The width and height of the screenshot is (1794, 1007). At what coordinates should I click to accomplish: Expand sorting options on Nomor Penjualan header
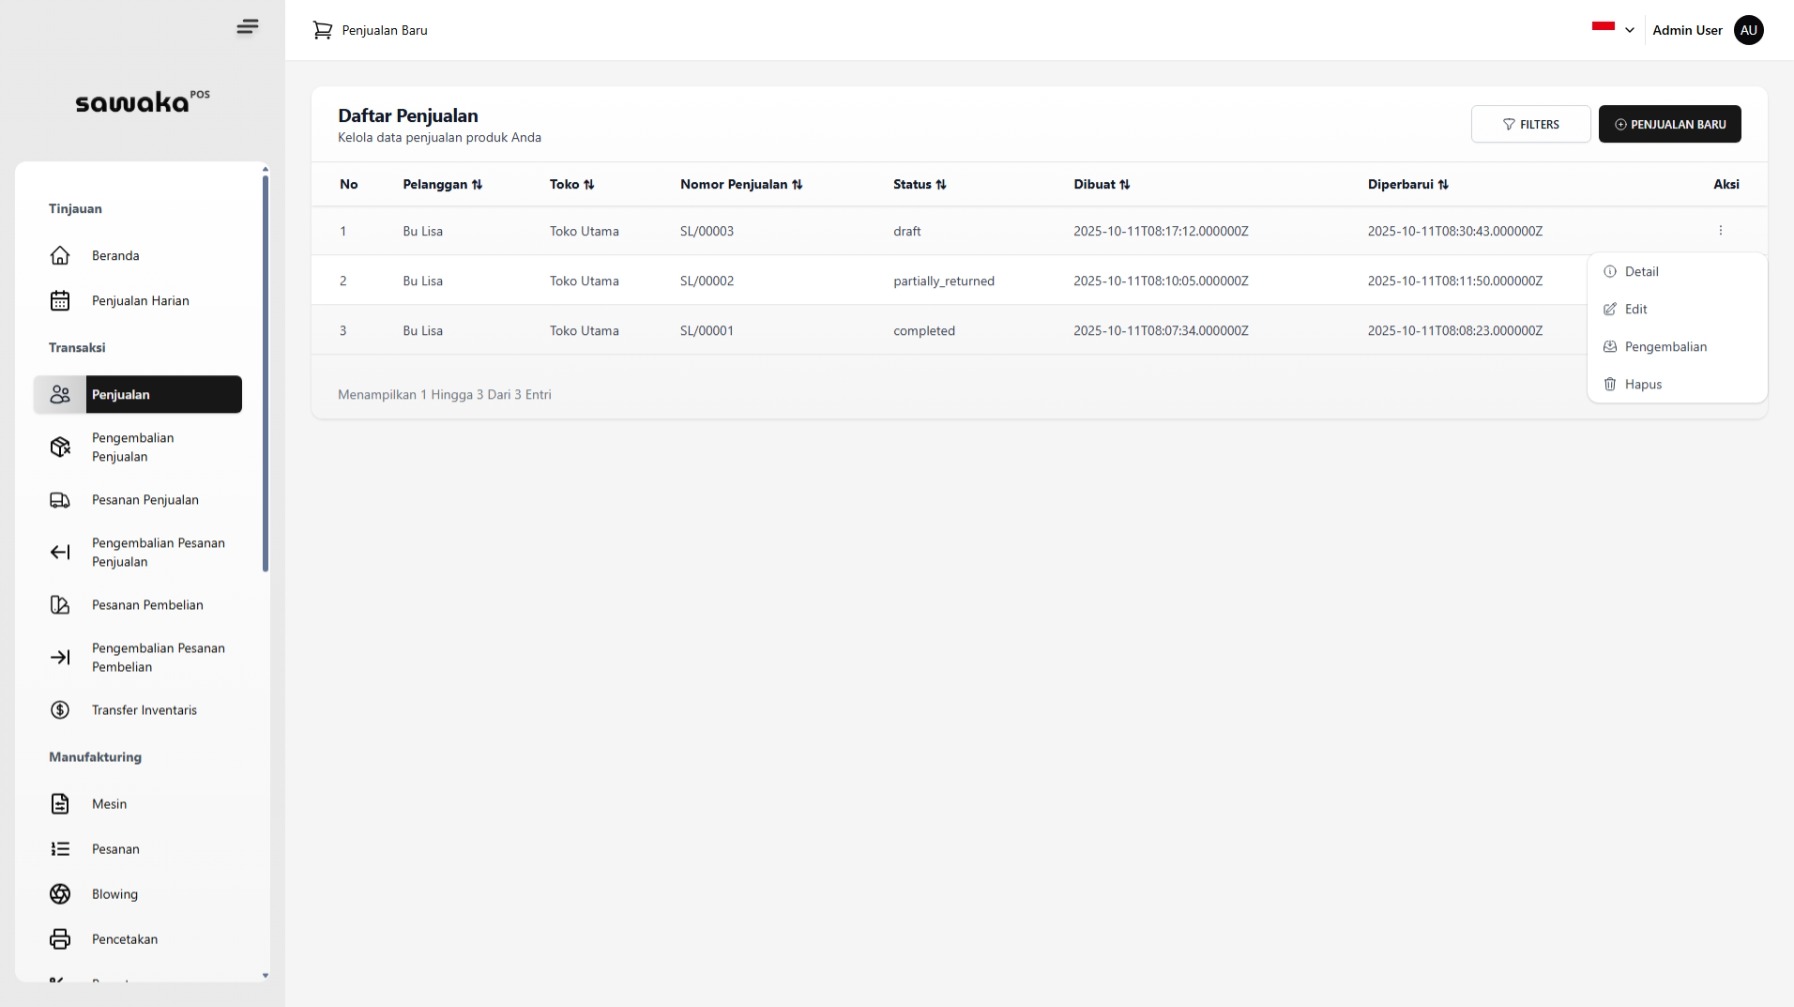point(797,184)
